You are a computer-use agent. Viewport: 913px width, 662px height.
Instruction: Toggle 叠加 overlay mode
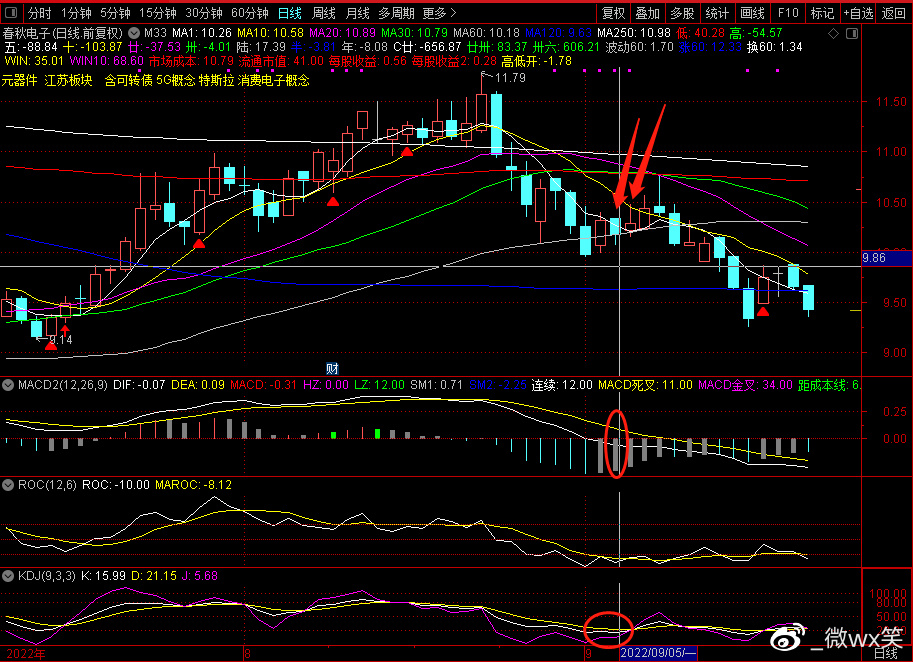point(647,14)
